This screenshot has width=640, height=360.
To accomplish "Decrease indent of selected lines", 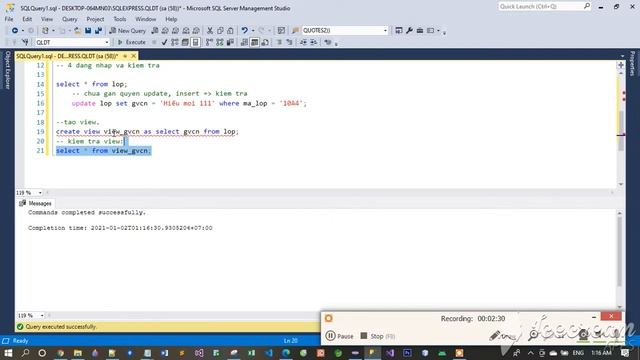I will [x=303, y=42].
